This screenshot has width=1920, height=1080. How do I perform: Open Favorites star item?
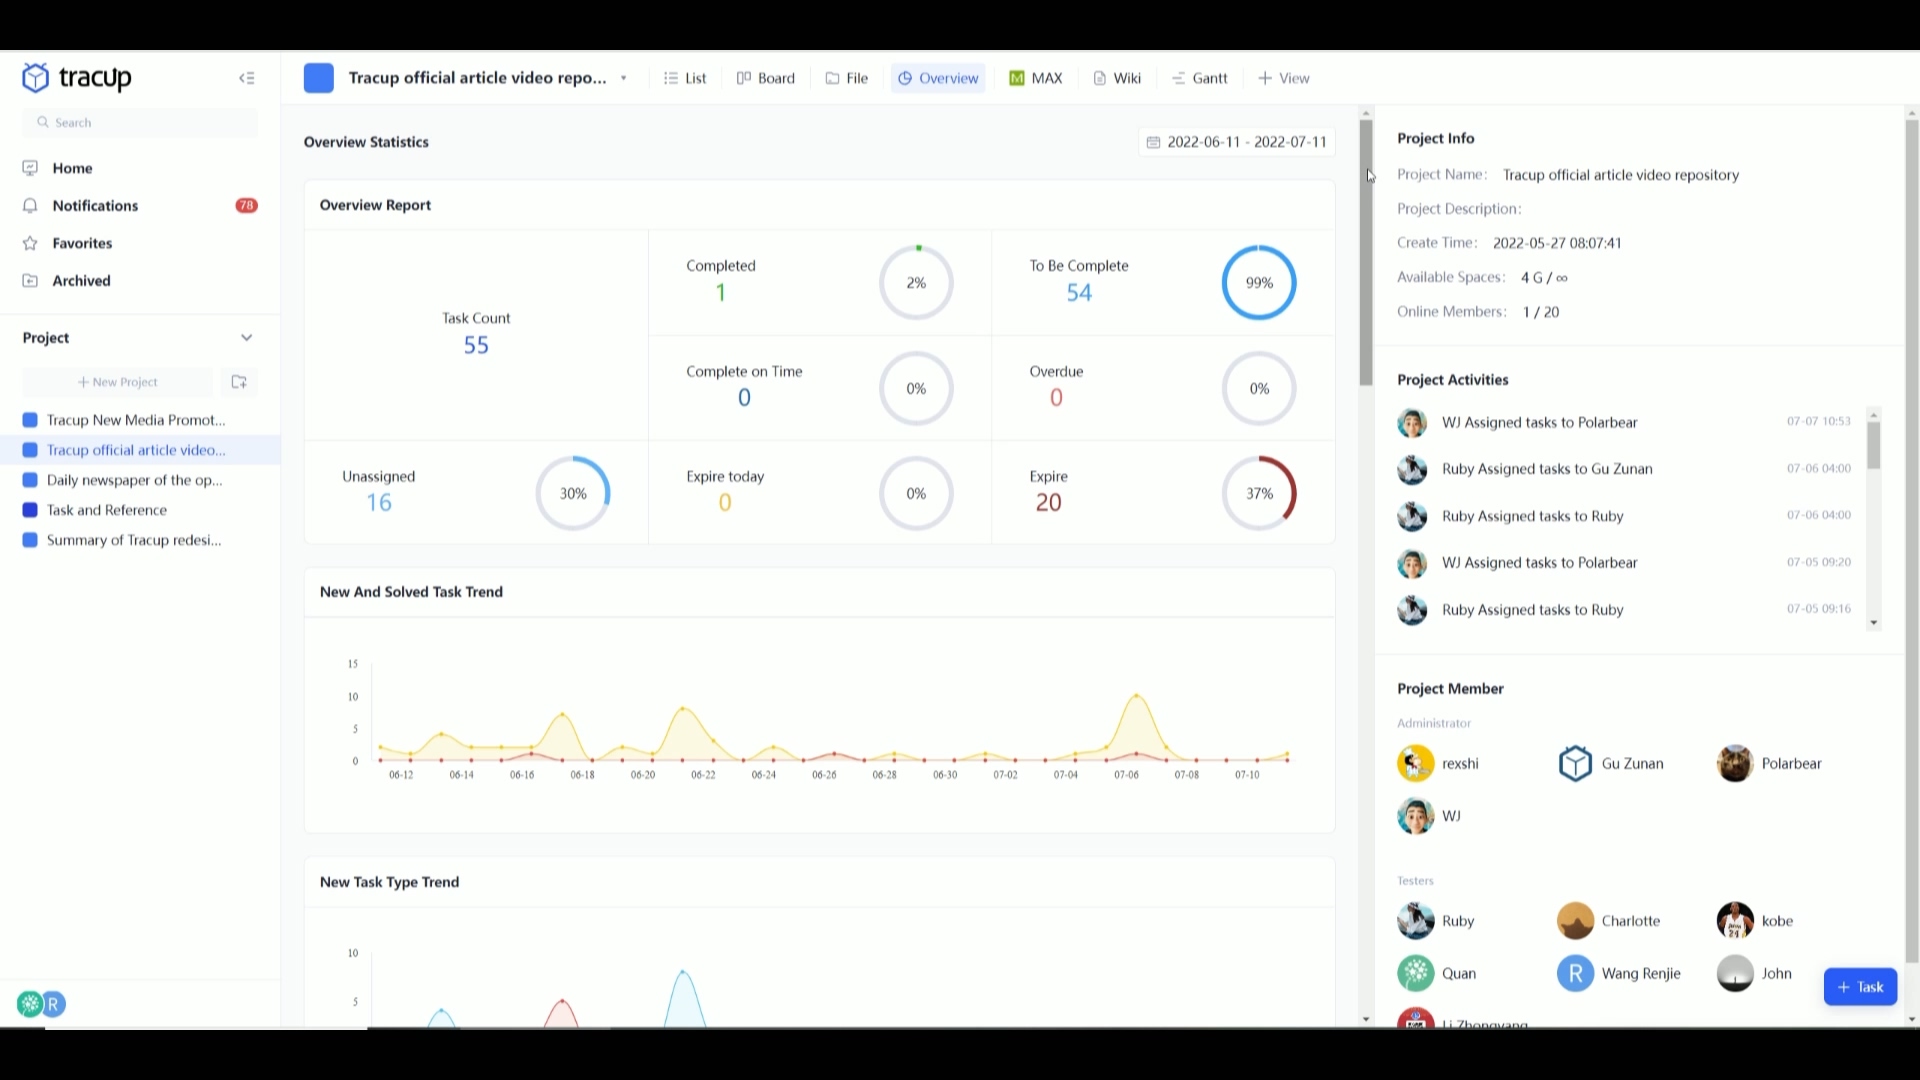(31, 243)
